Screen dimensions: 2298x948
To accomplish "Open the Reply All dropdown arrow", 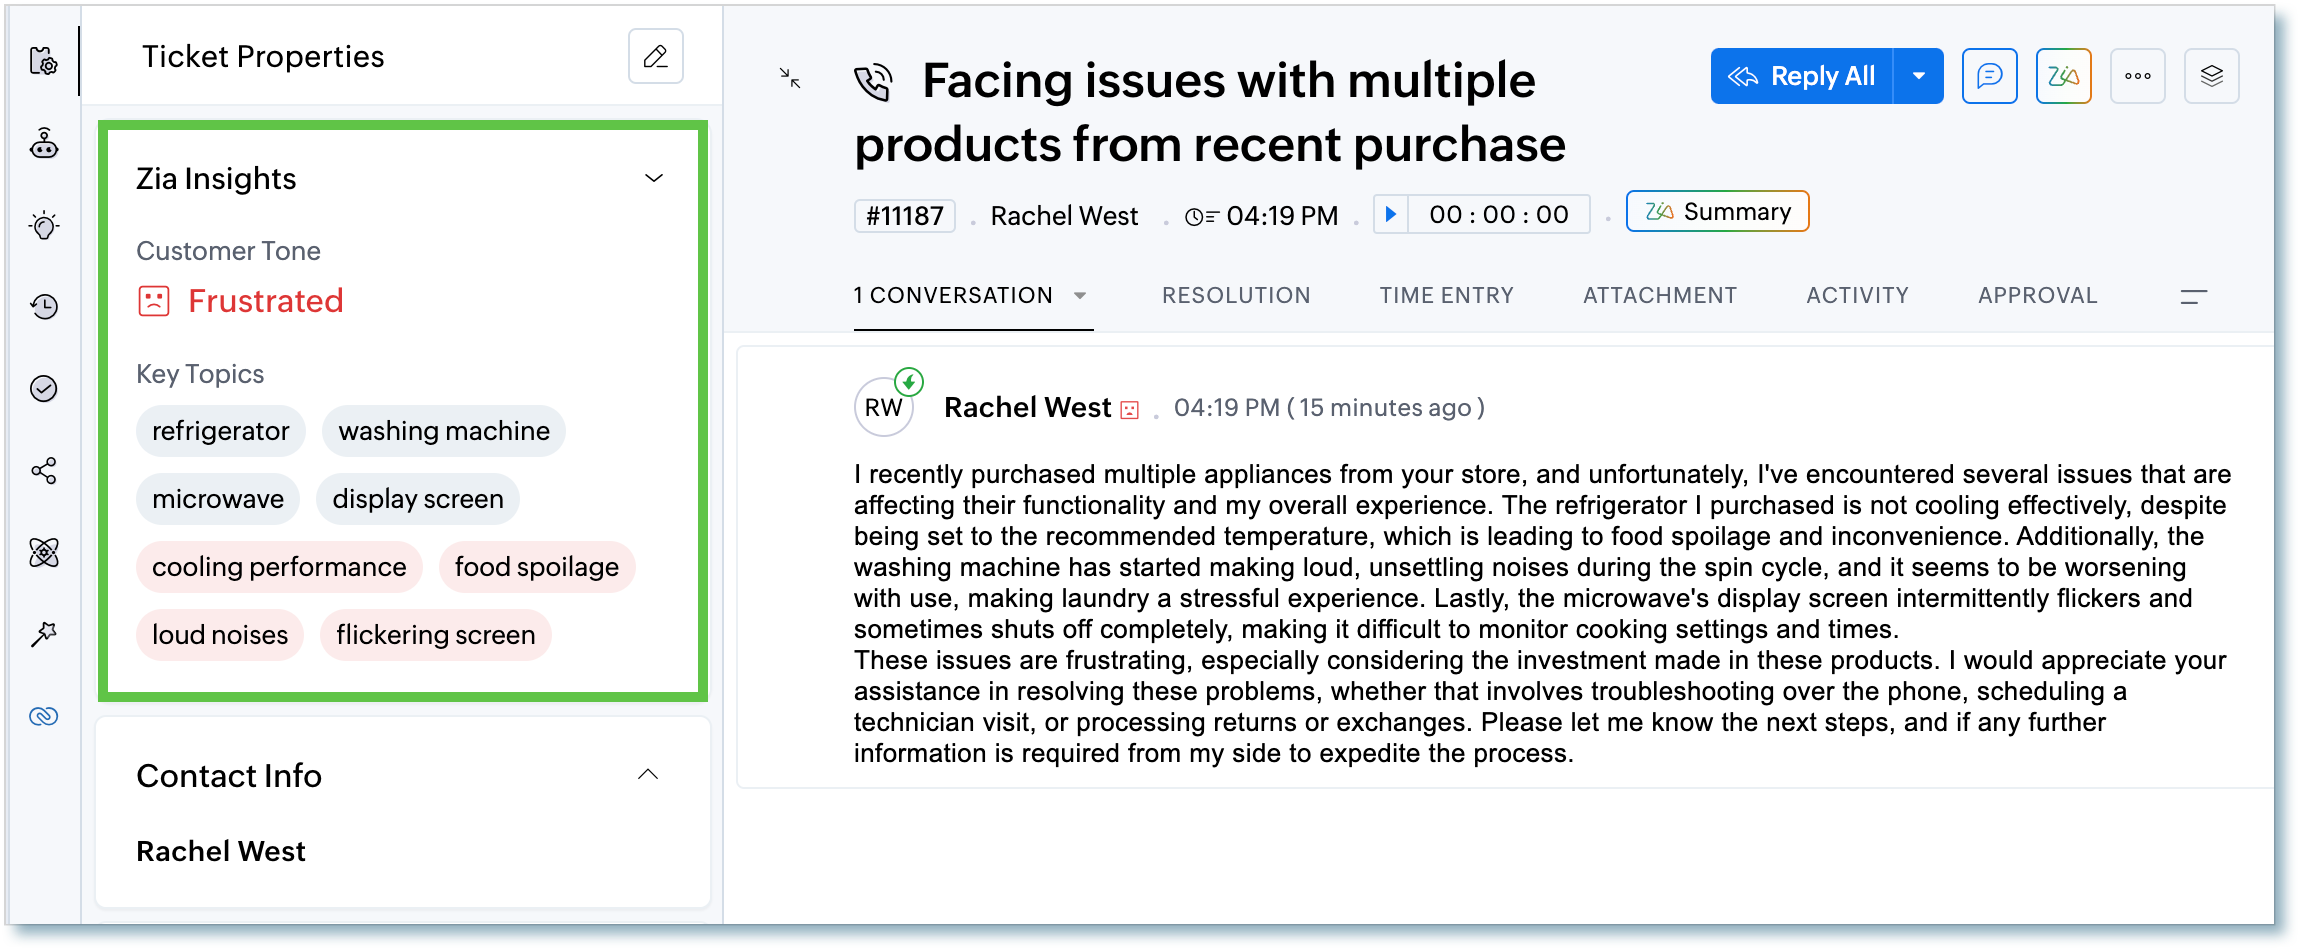I will click(x=1918, y=76).
